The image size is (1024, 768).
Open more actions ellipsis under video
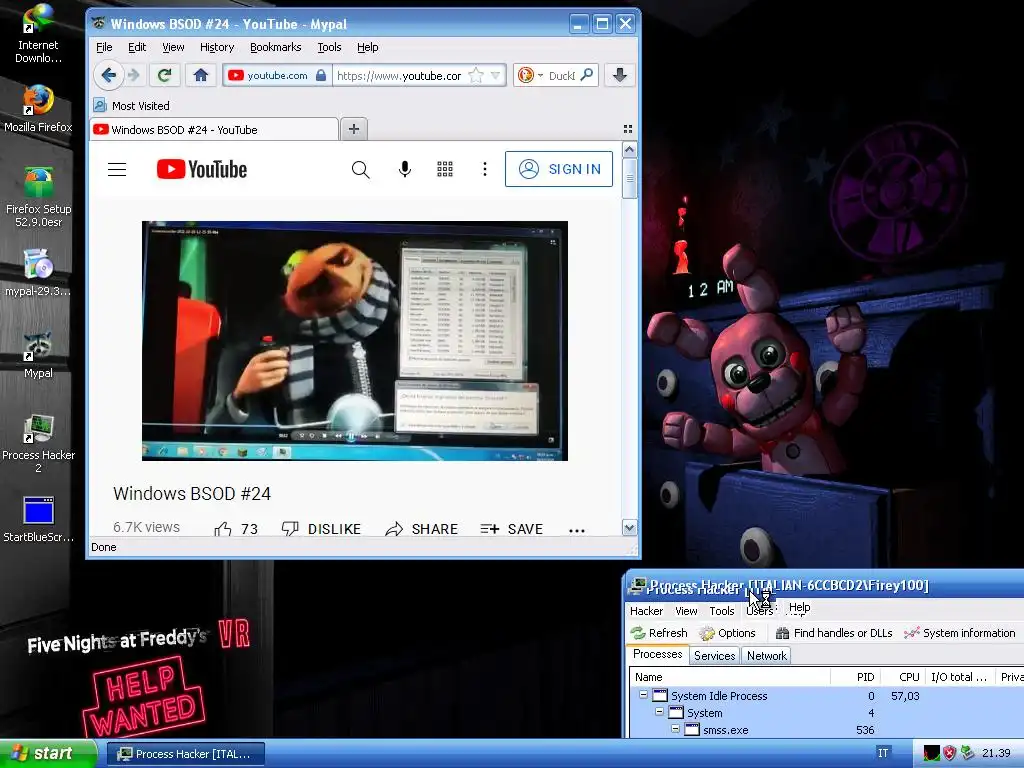(x=577, y=530)
